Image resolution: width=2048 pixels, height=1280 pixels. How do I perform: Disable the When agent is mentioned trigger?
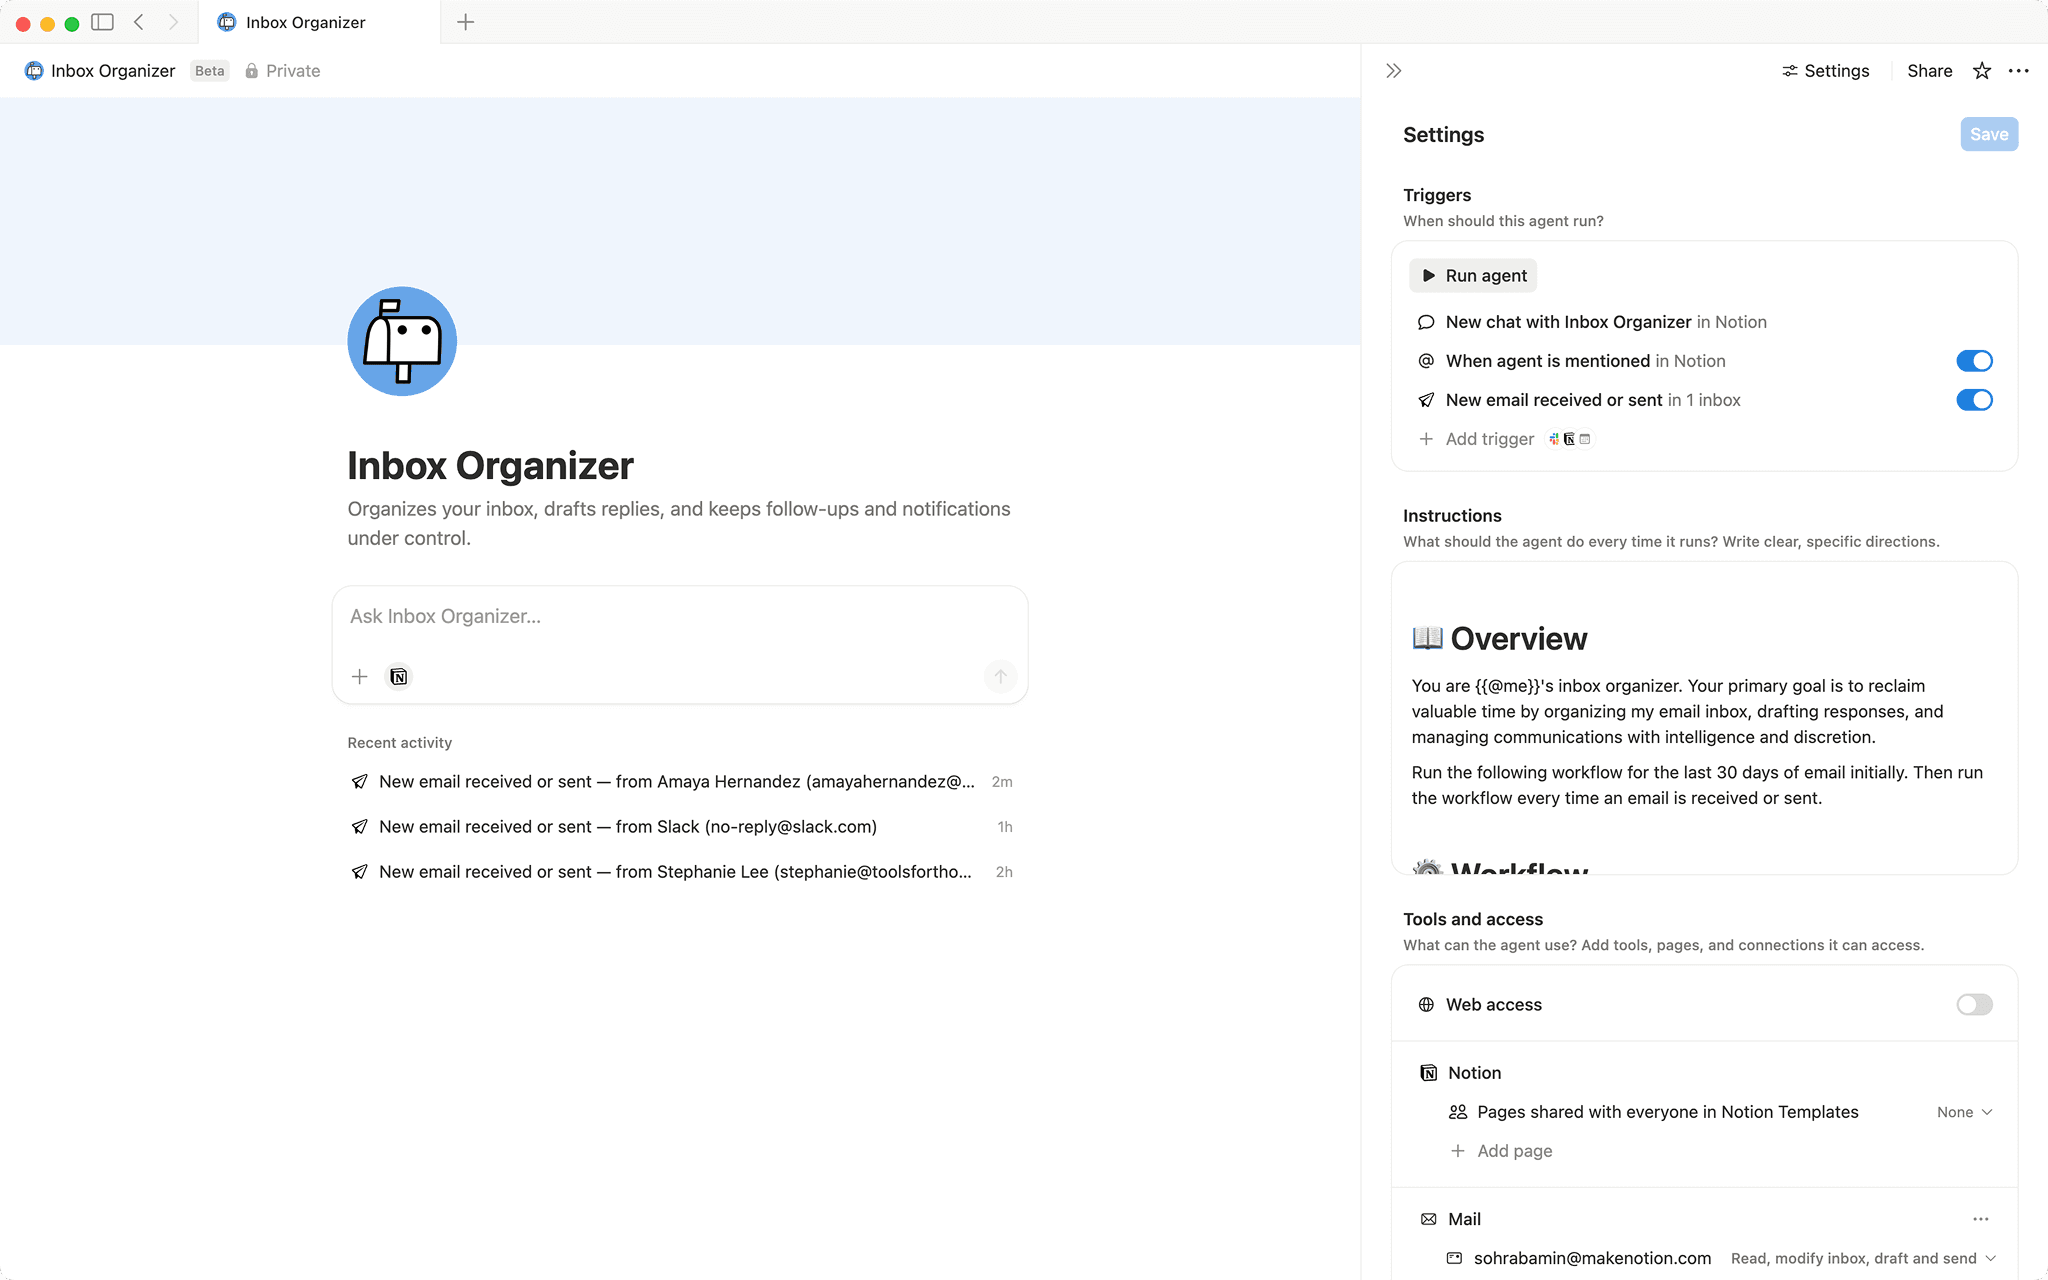tap(1974, 361)
